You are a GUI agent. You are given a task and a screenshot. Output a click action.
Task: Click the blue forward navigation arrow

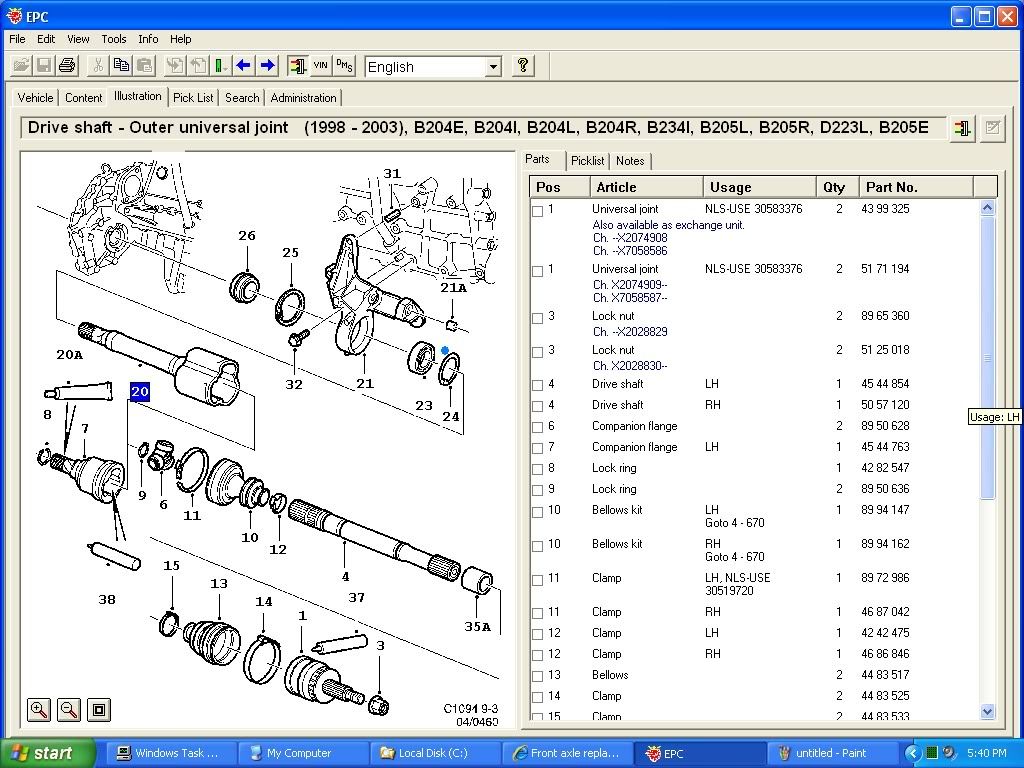click(x=267, y=65)
